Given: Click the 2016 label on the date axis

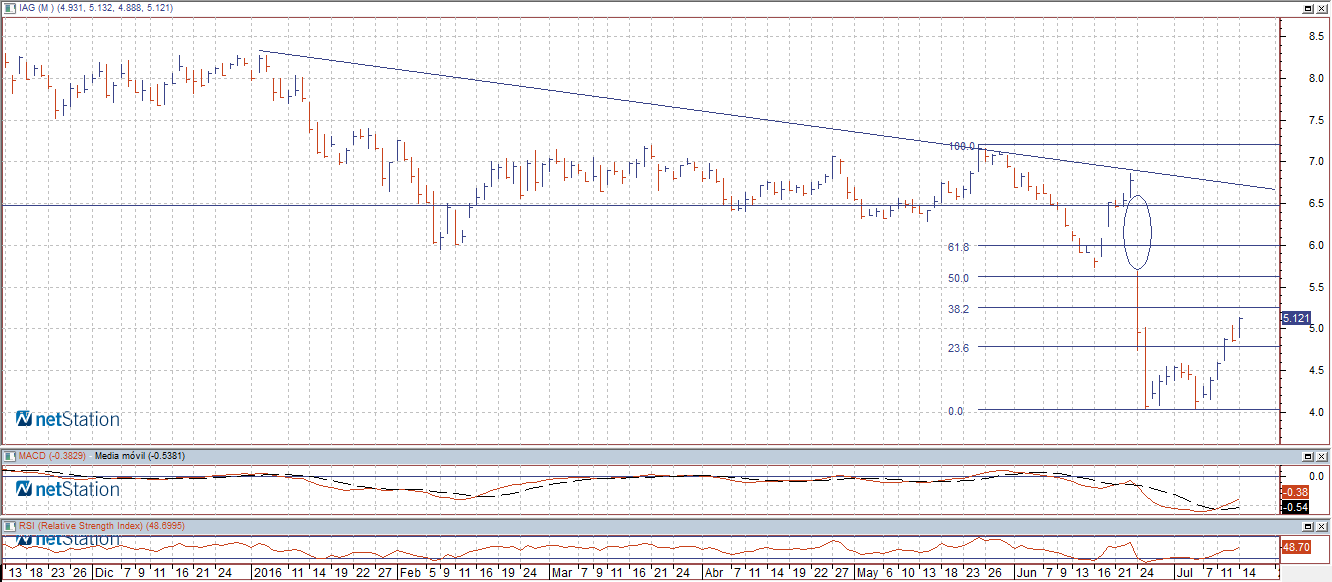Looking at the screenshot, I should click(x=267, y=574).
